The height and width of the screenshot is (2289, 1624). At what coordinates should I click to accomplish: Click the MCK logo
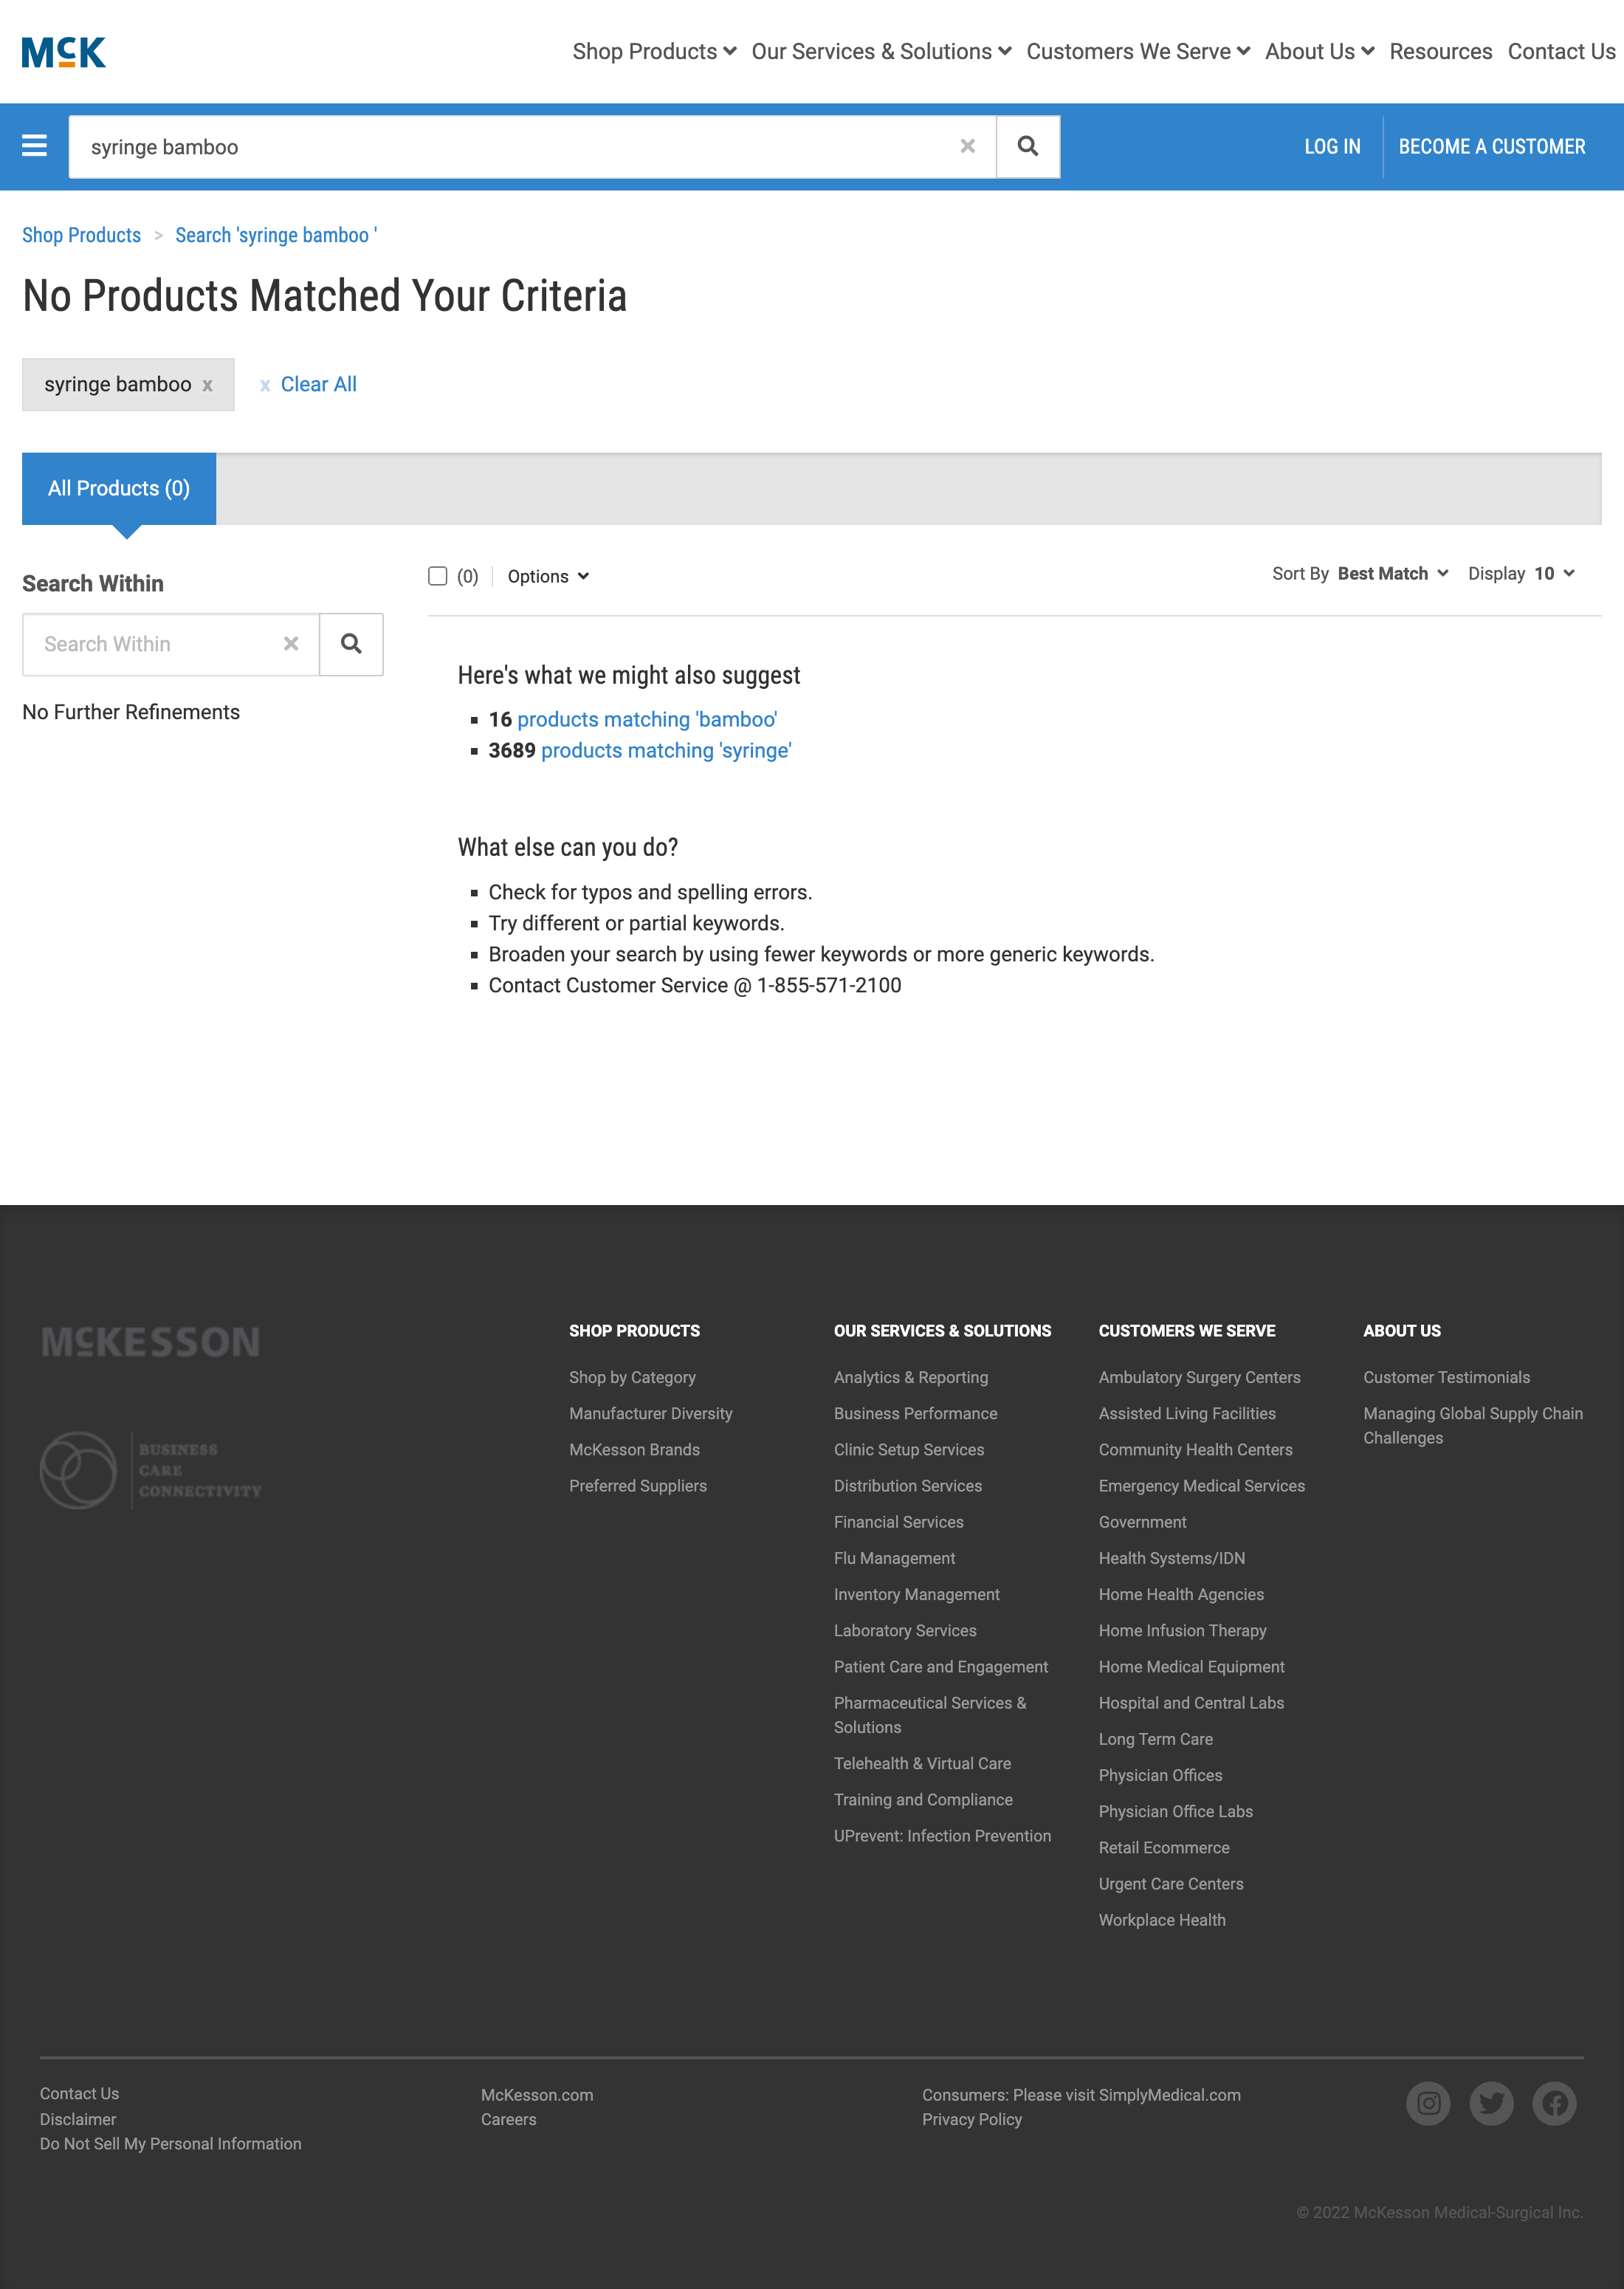pyautogui.click(x=63, y=51)
